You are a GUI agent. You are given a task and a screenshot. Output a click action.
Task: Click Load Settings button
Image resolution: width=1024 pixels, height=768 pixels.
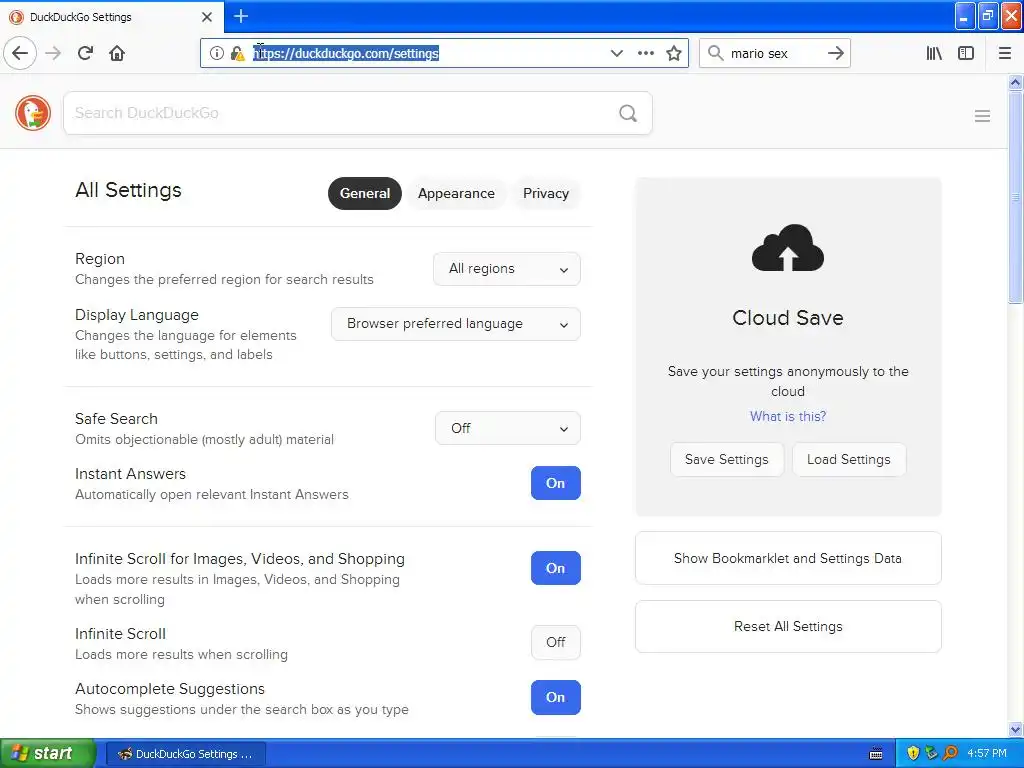[x=848, y=460]
